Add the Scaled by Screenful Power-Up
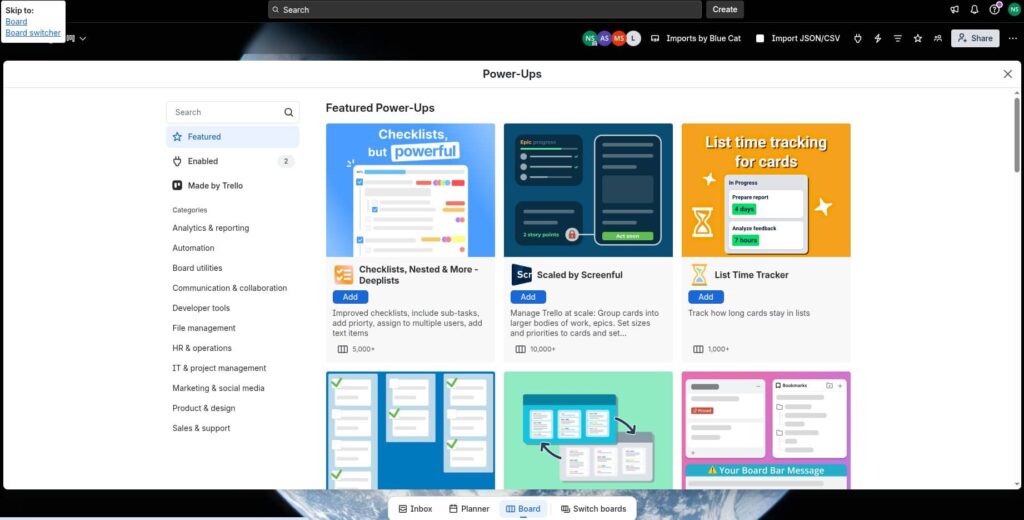This screenshot has width=1024, height=520. [528, 297]
